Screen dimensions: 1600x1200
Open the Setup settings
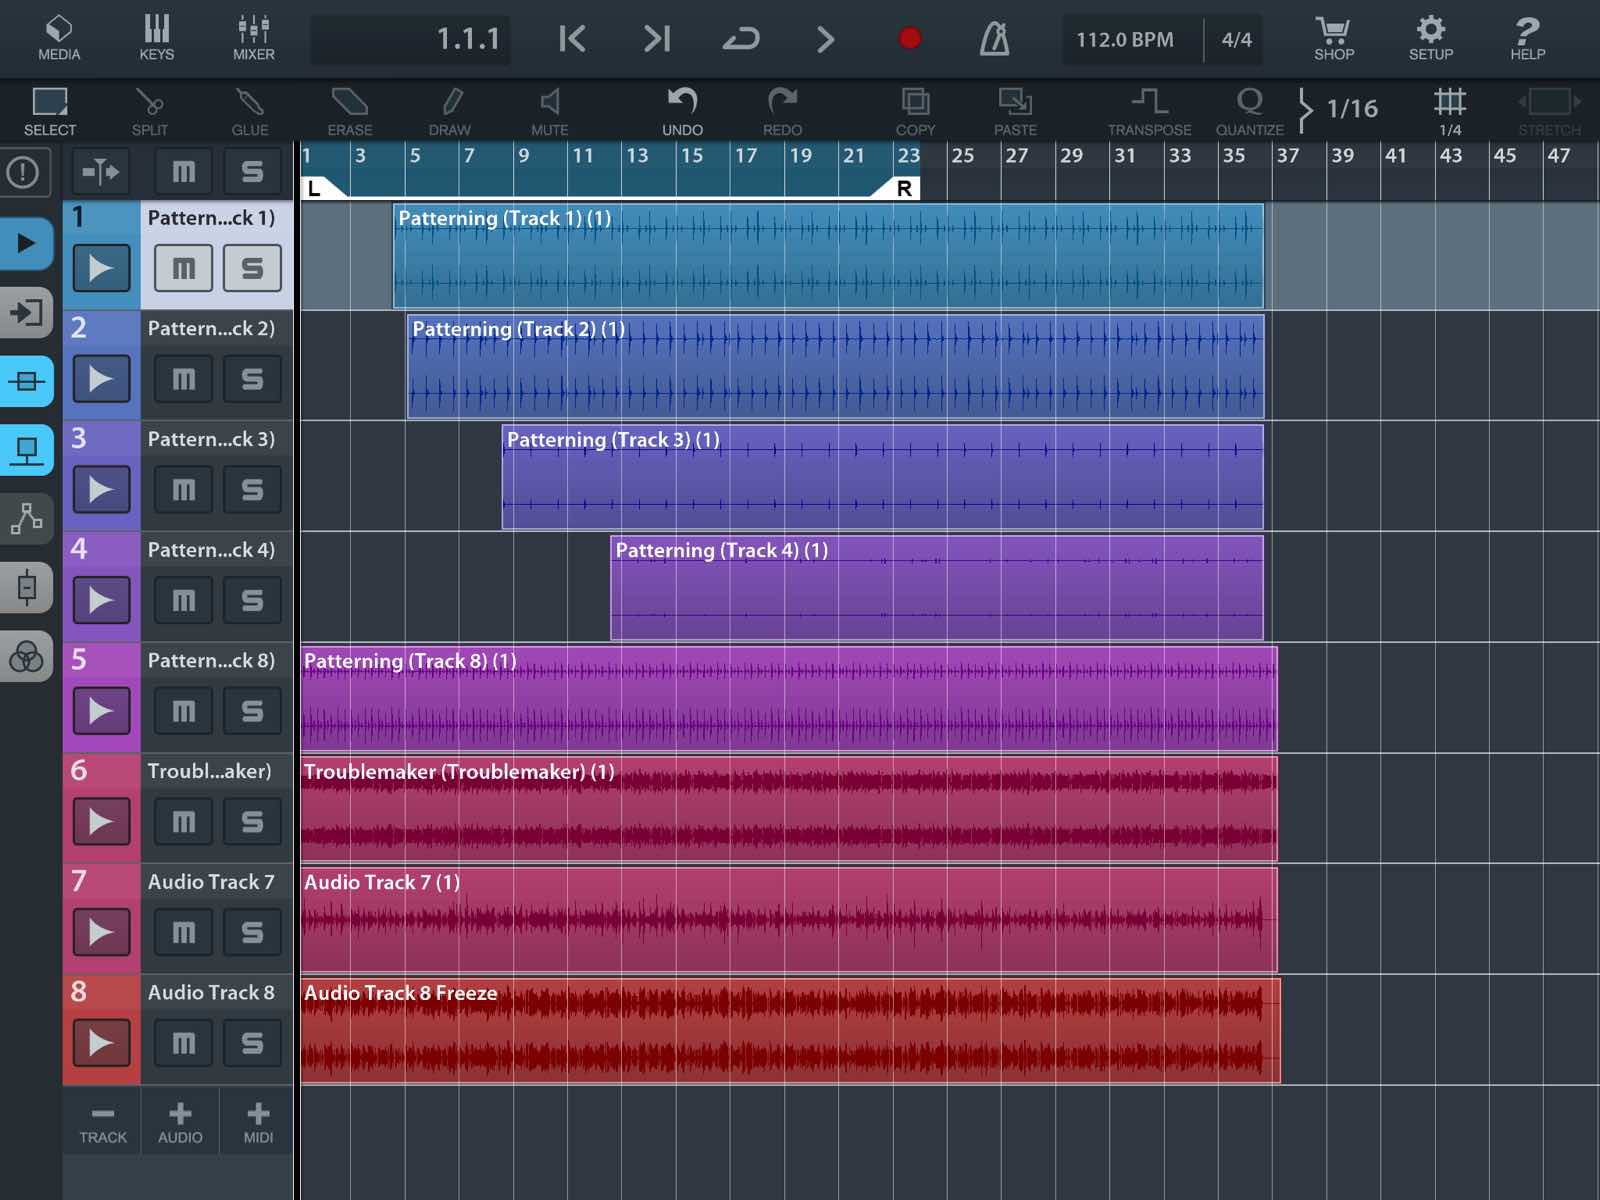coord(1431,39)
